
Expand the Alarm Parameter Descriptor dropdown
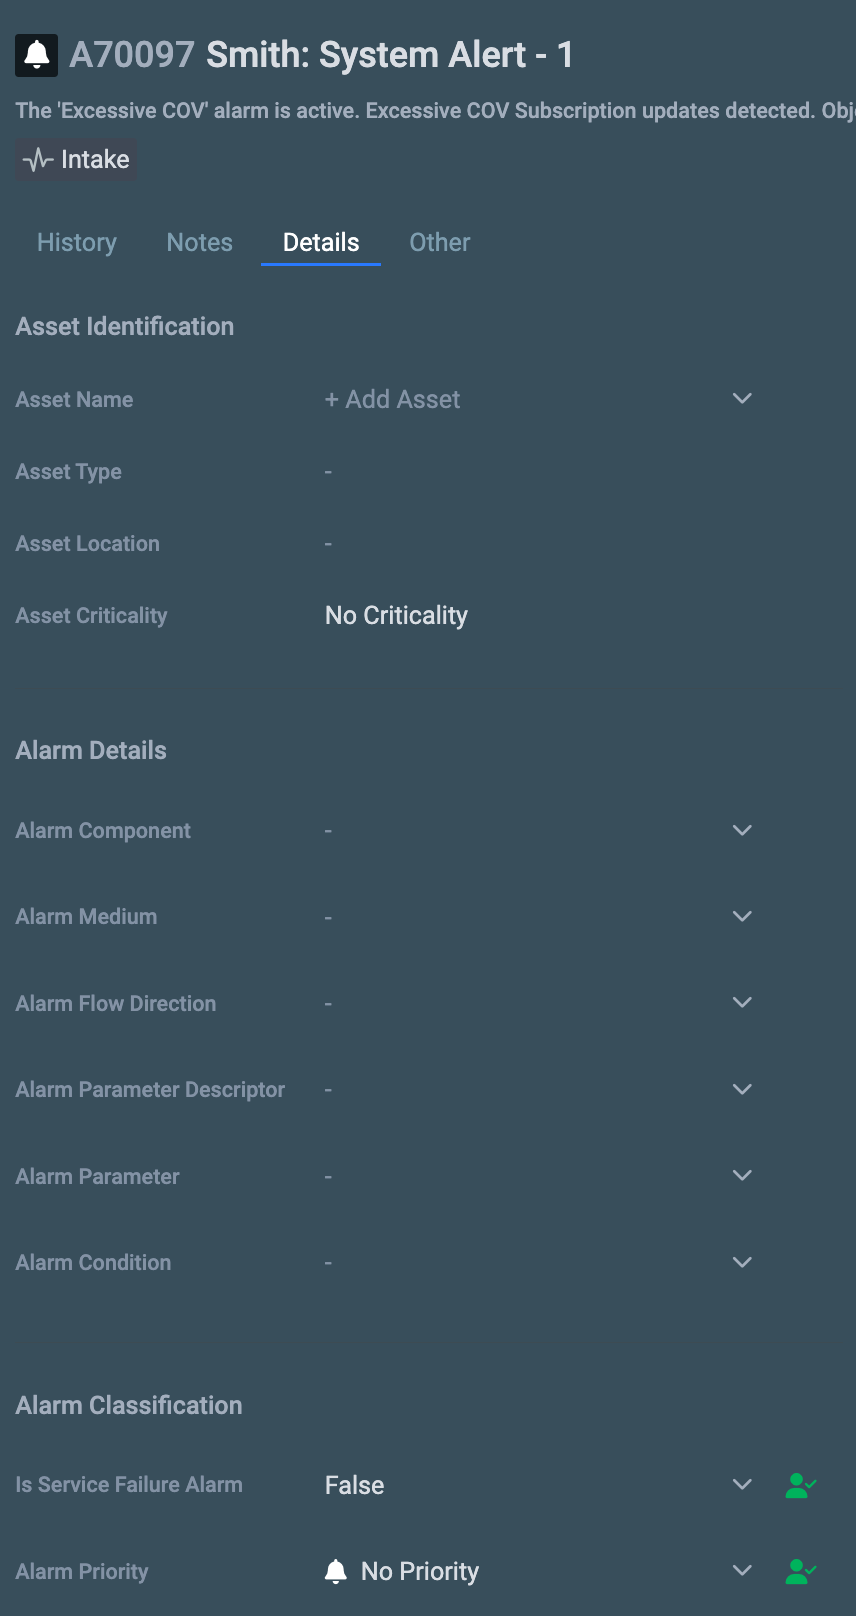click(x=742, y=1089)
